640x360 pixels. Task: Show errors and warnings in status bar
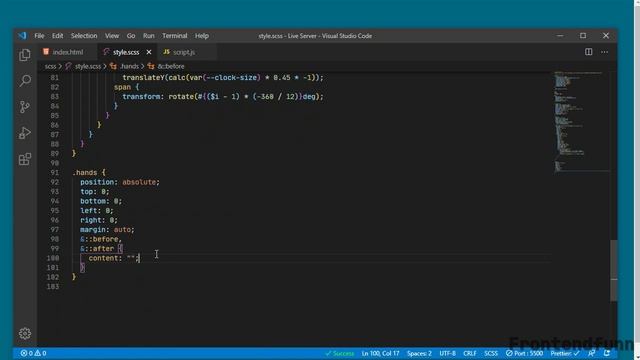click(33, 353)
